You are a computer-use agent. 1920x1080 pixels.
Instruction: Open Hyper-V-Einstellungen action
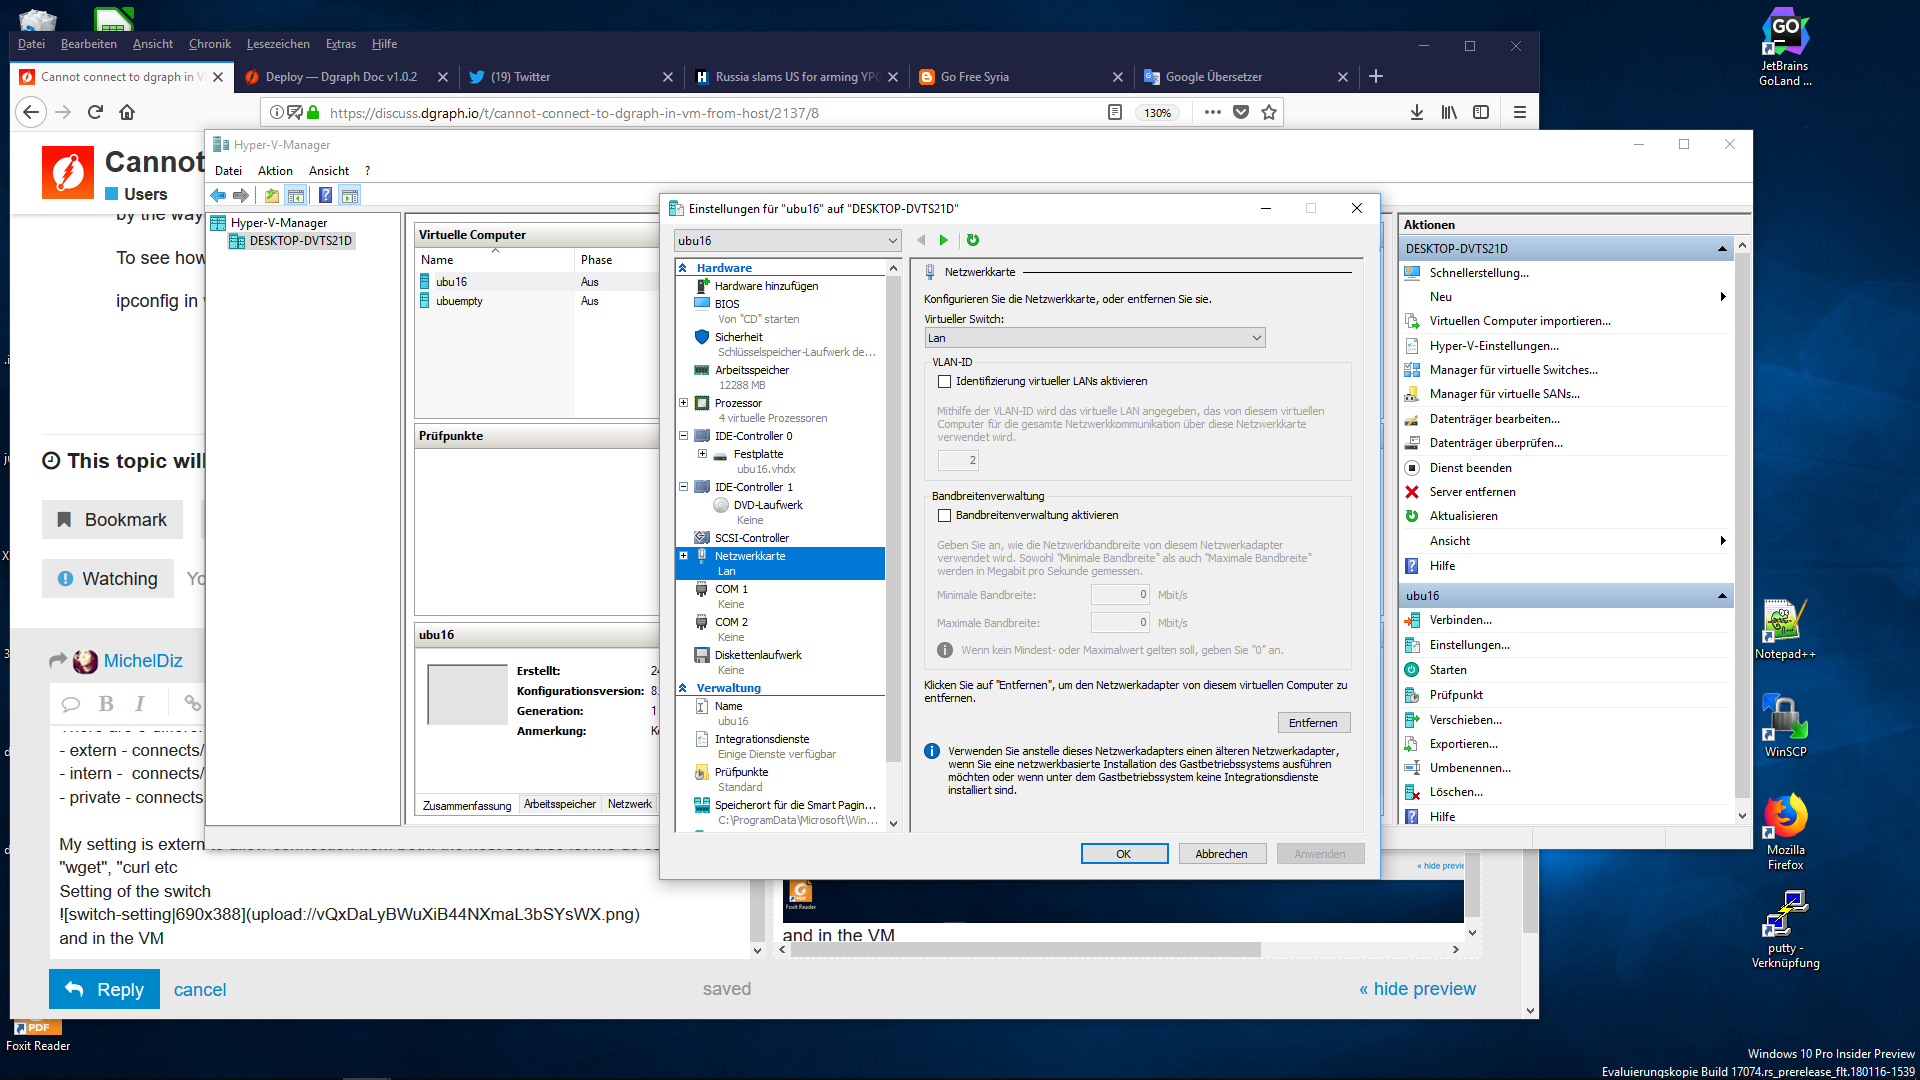(1493, 346)
